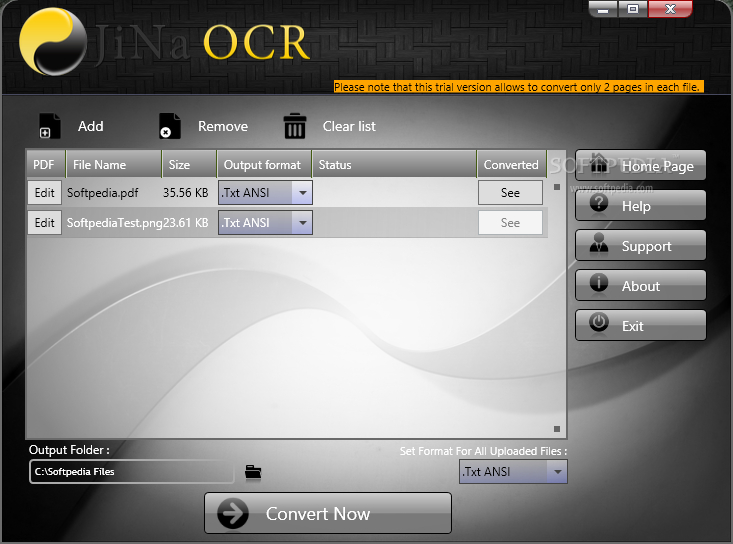
Task: Click the PDF column header
Action: (46, 165)
